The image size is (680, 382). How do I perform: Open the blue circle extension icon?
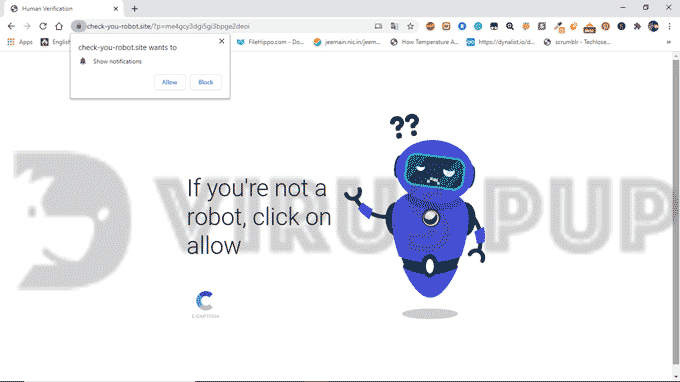click(x=462, y=26)
